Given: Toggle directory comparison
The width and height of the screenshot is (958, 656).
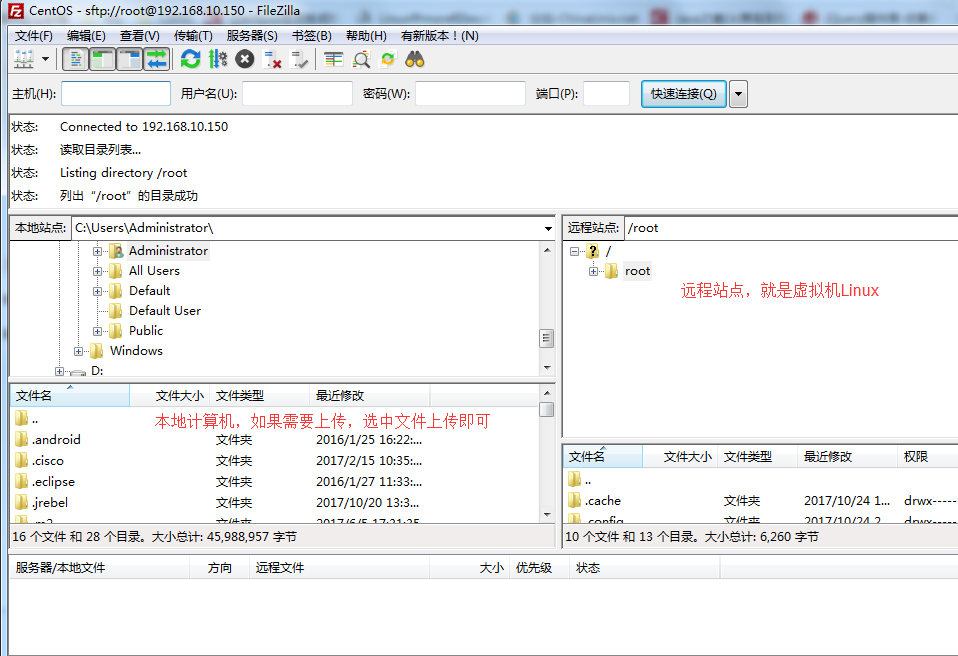Looking at the screenshot, I should pyautogui.click(x=361, y=59).
